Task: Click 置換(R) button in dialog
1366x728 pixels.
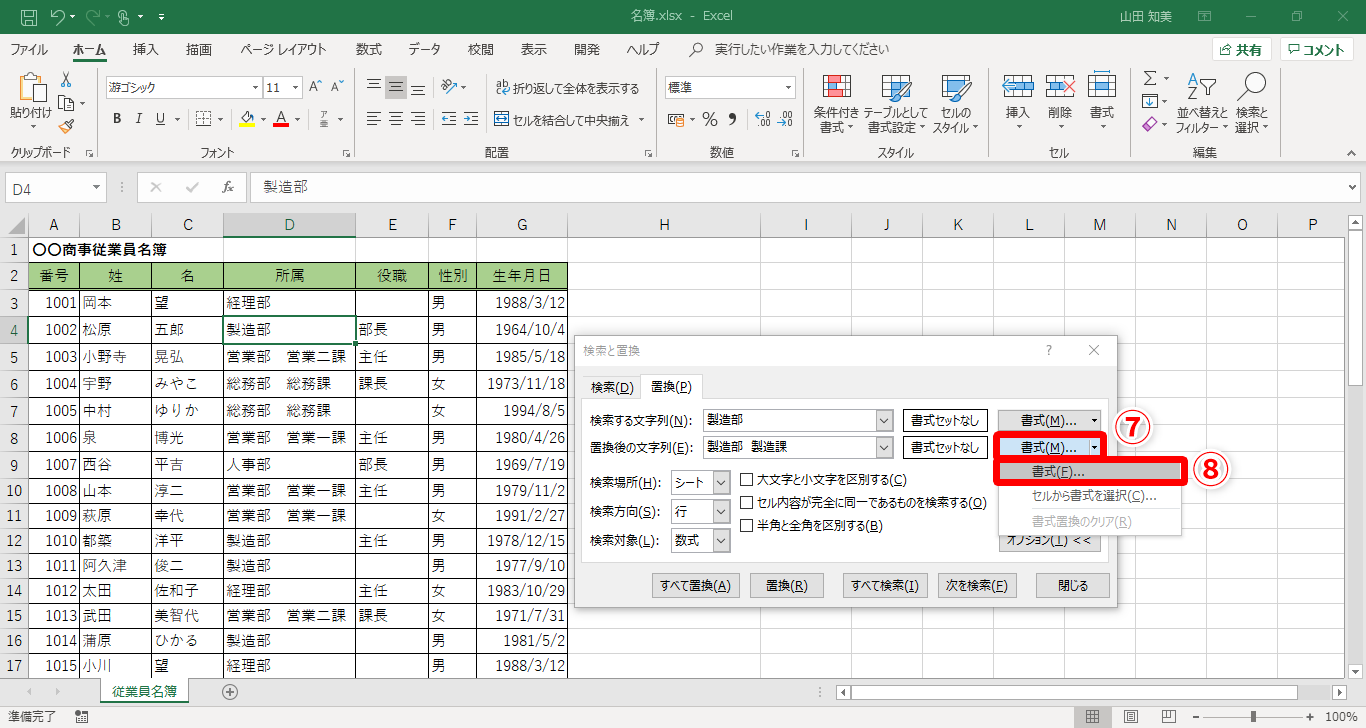Action: point(786,585)
